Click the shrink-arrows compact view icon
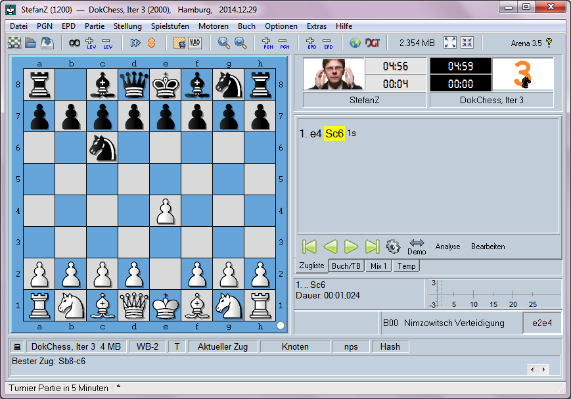Viewport: 571px width, 399px height. (467, 43)
